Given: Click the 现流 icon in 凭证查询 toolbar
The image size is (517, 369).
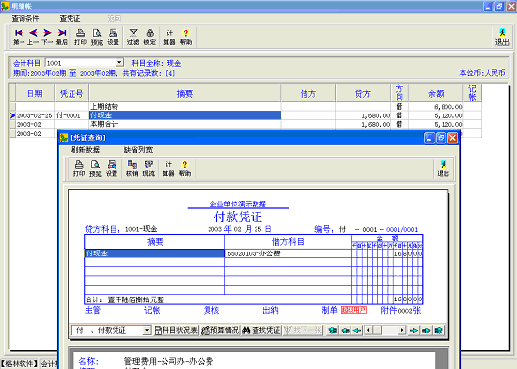Looking at the screenshot, I should (x=149, y=168).
